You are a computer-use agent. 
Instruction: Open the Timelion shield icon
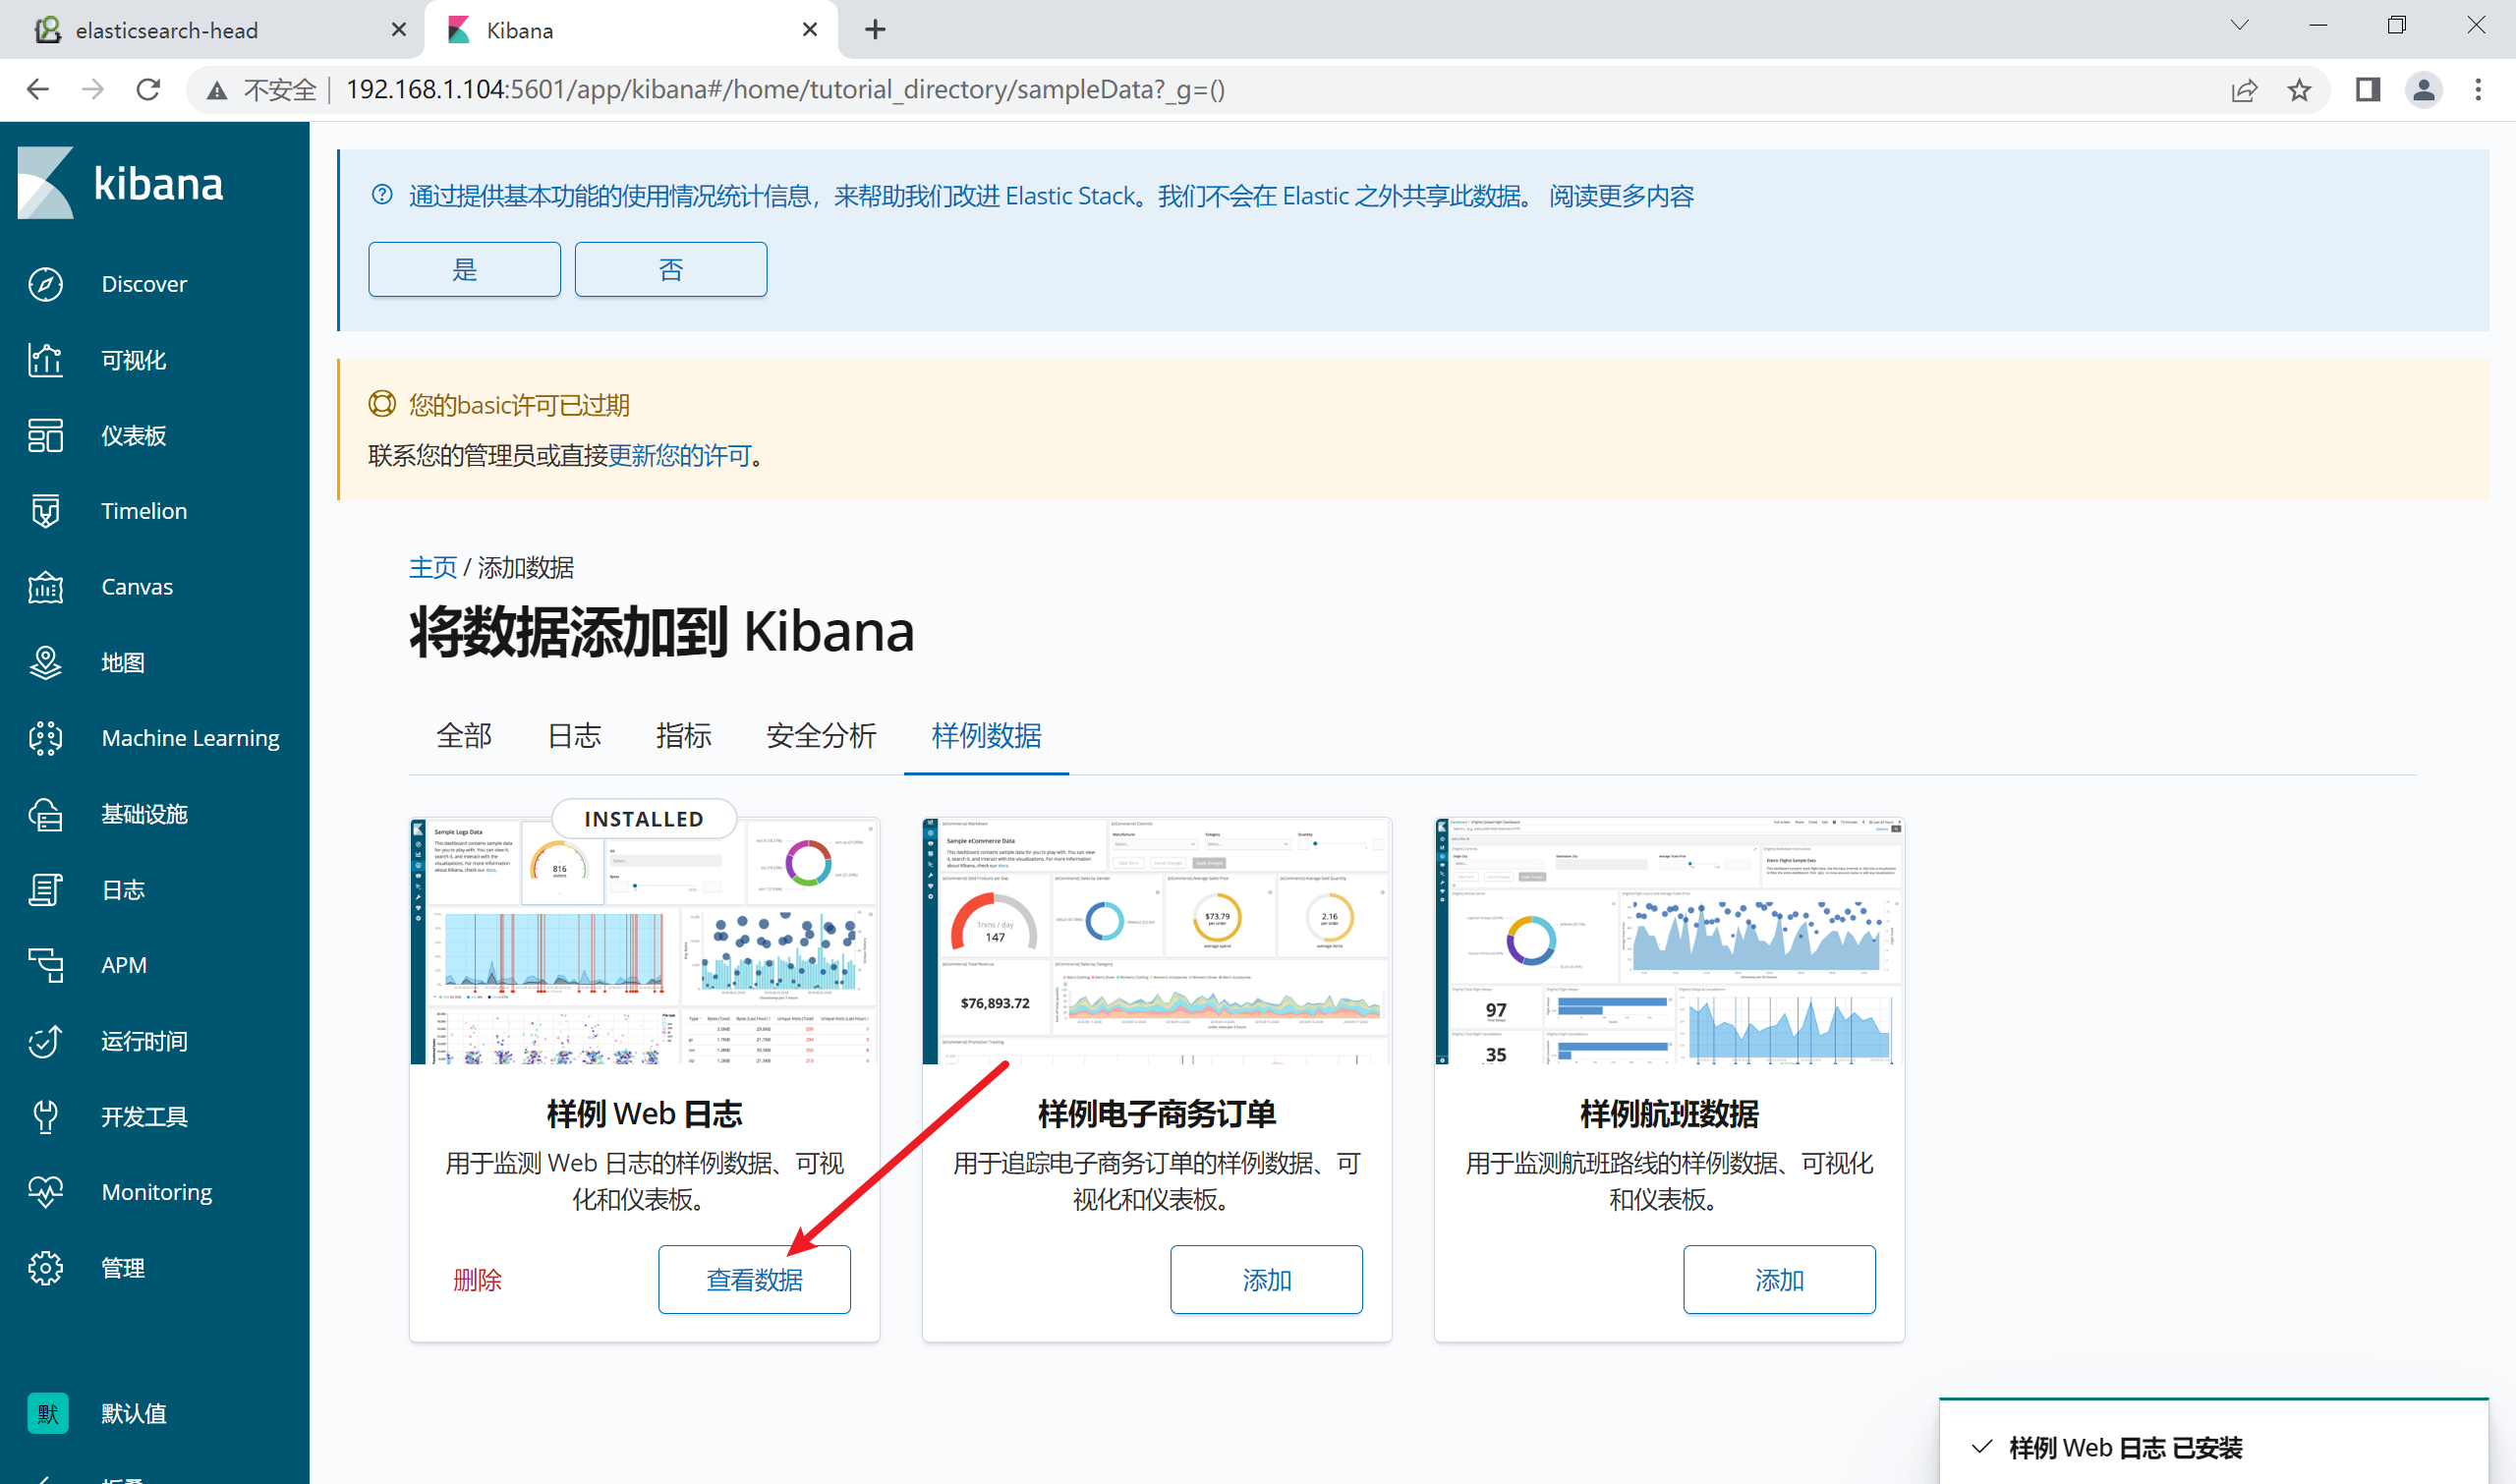tap(46, 511)
